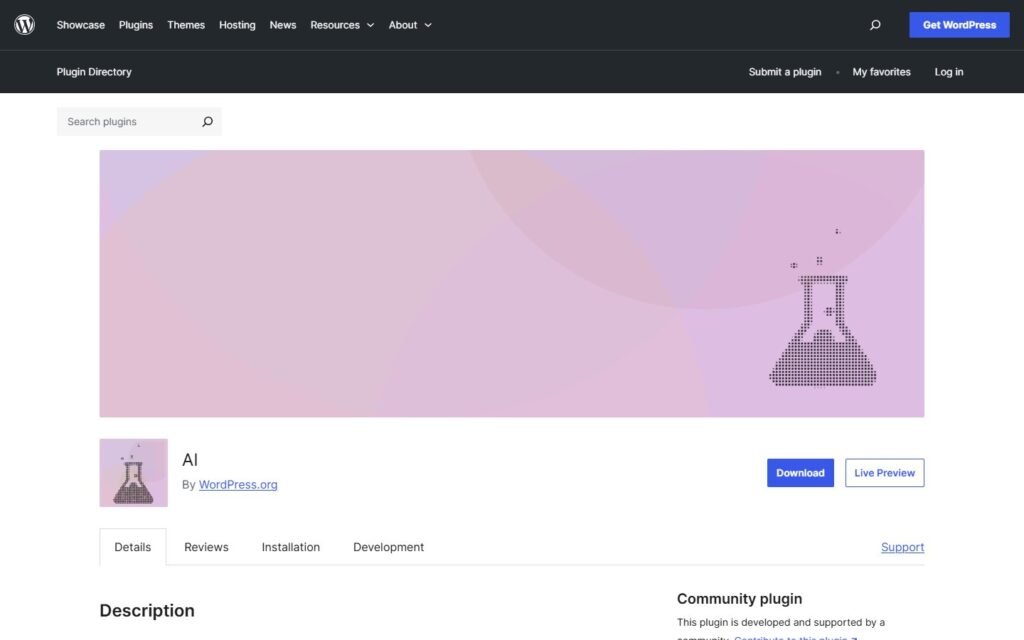The width and height of the screenshot is (1024, 640).
Task: Expand the About dropdown menu
Action: (x=410, y=25)
